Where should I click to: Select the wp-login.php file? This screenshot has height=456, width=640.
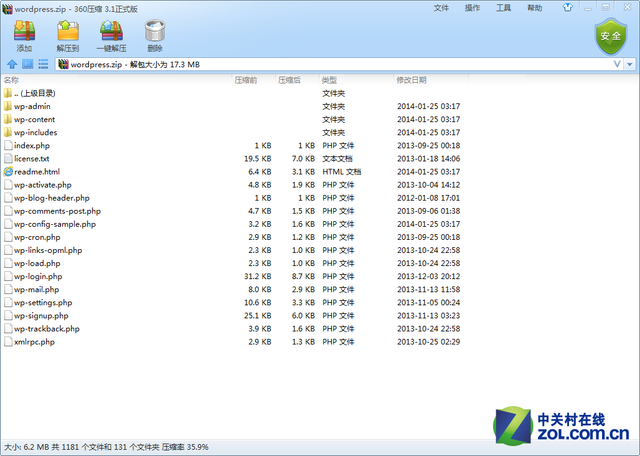point(38,276)
